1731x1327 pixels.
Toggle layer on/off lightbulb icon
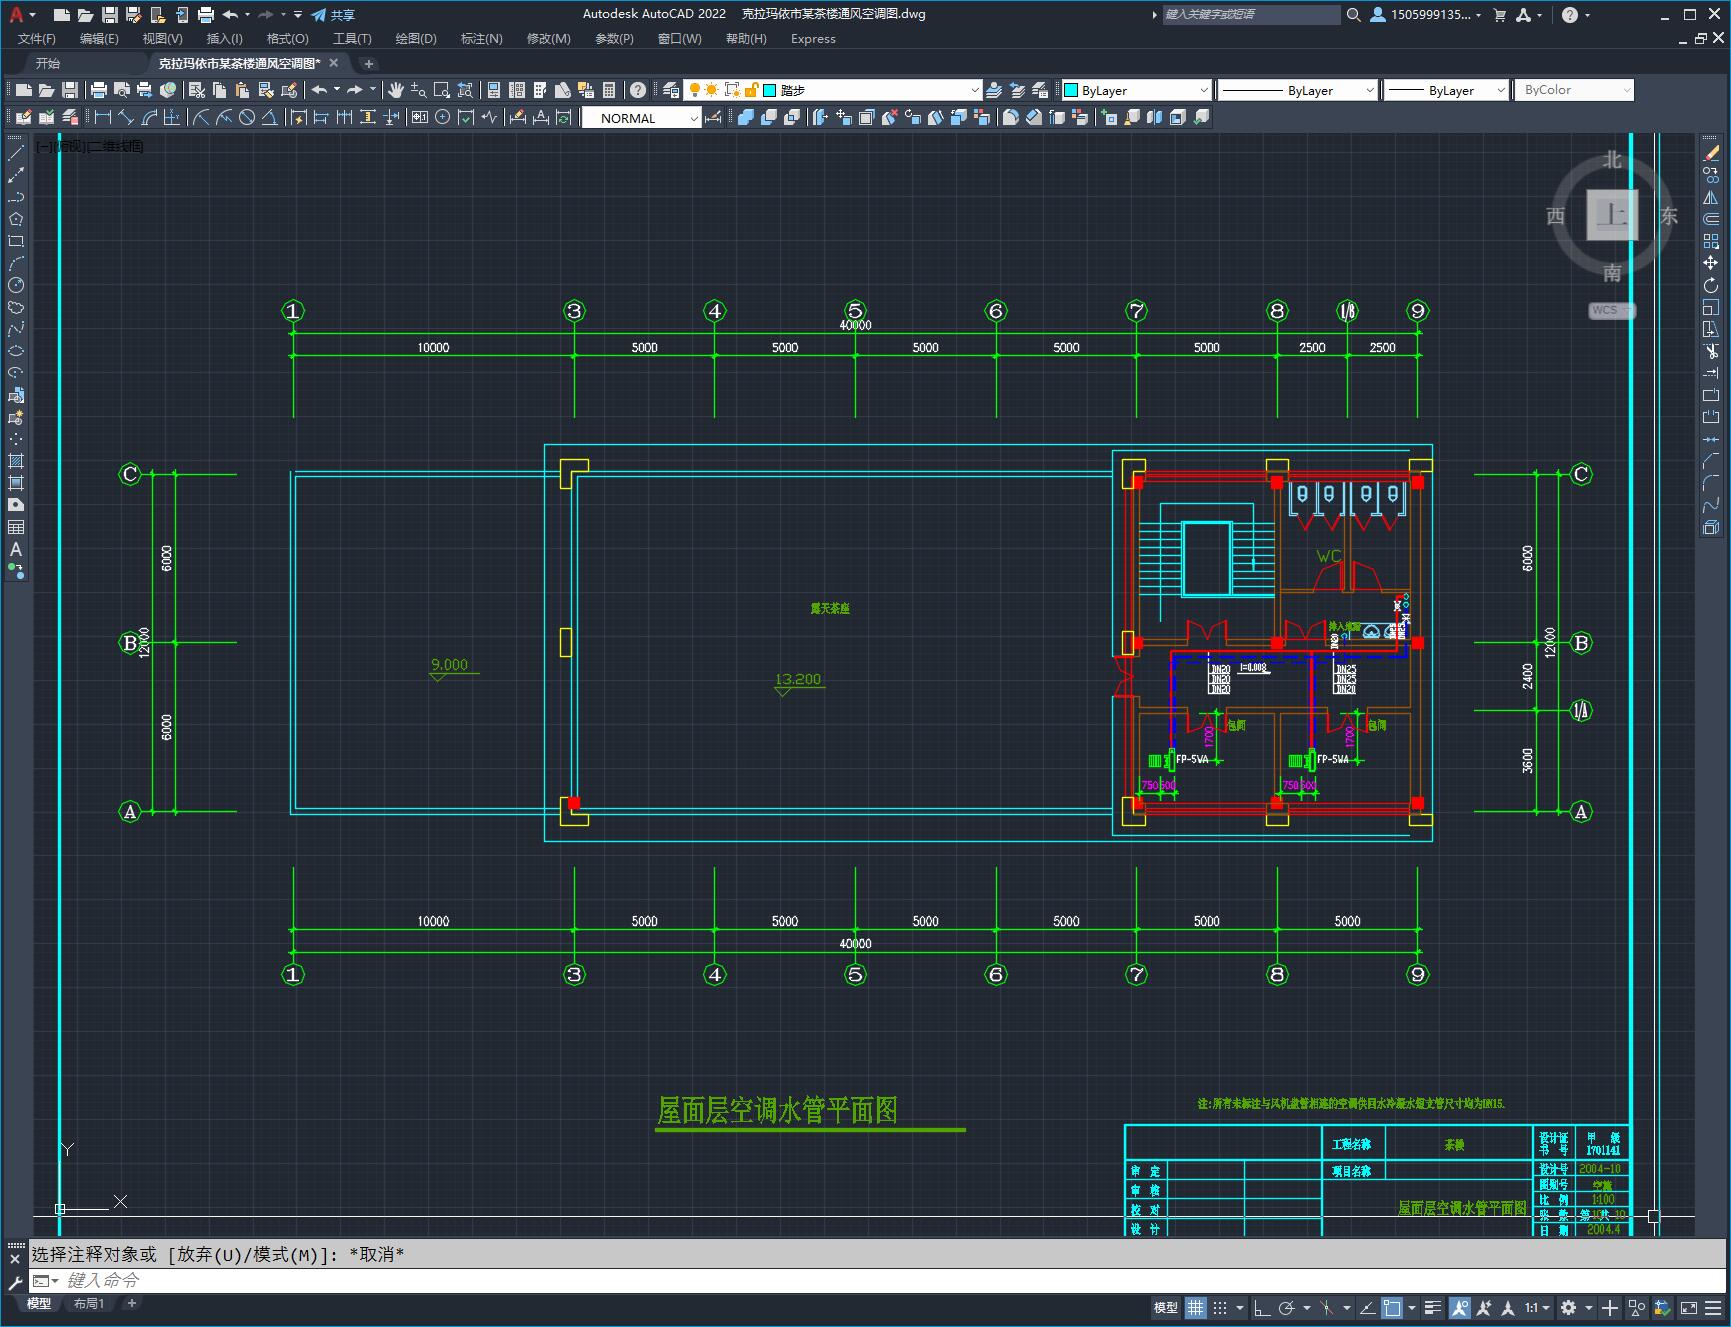point(694,90)
